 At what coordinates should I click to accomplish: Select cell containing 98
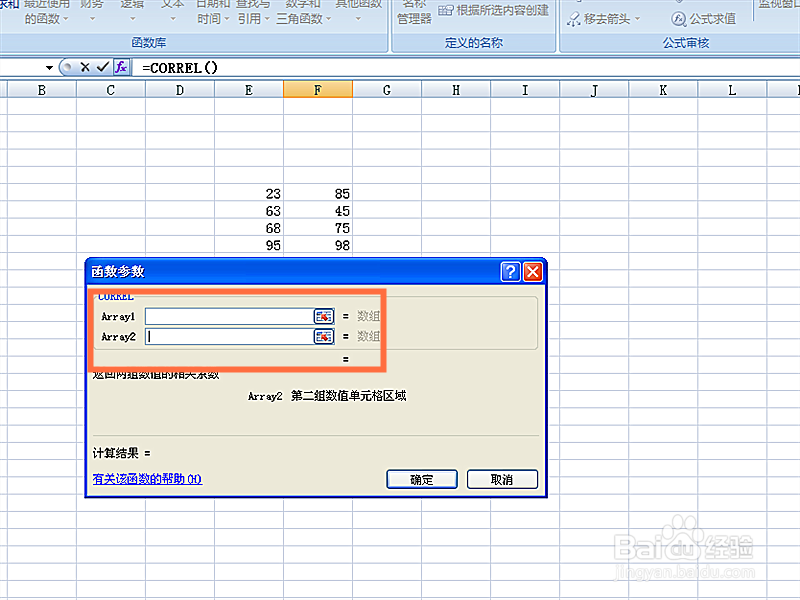tap(318, 245)
